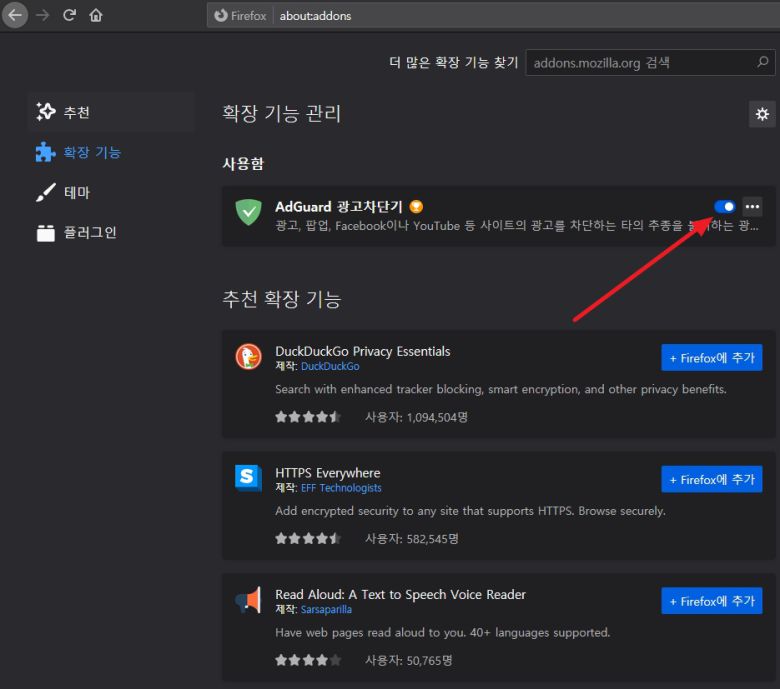Click the HTTPS Everywhere blue S icon
Viewport: 780px width, 689px height.
[248, 479]
